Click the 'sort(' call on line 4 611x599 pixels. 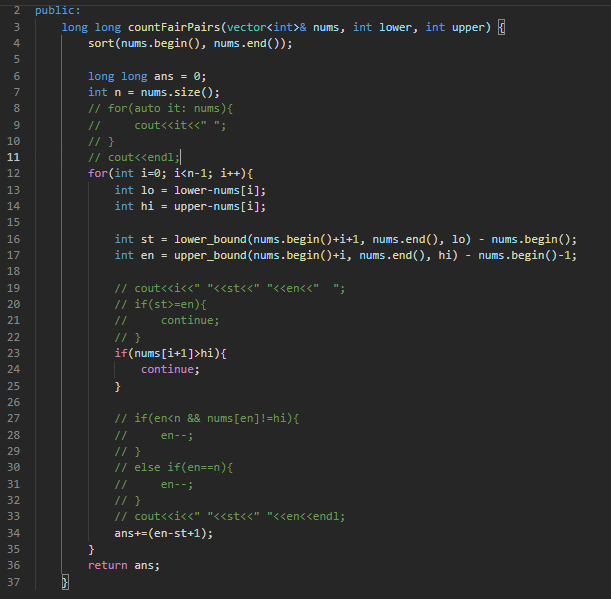[104, 43]
